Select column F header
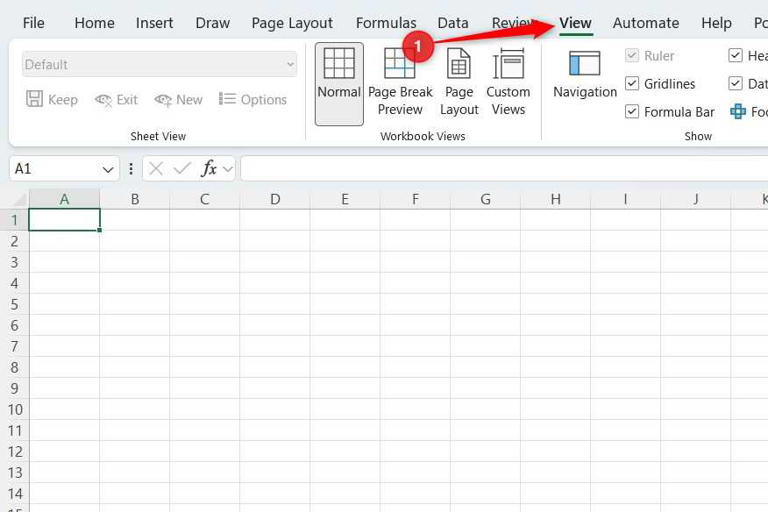This screenshot has height=512, width=768. 415,199
